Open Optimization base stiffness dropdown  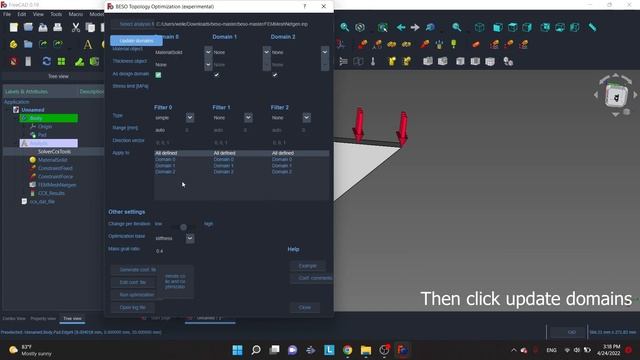190,238
